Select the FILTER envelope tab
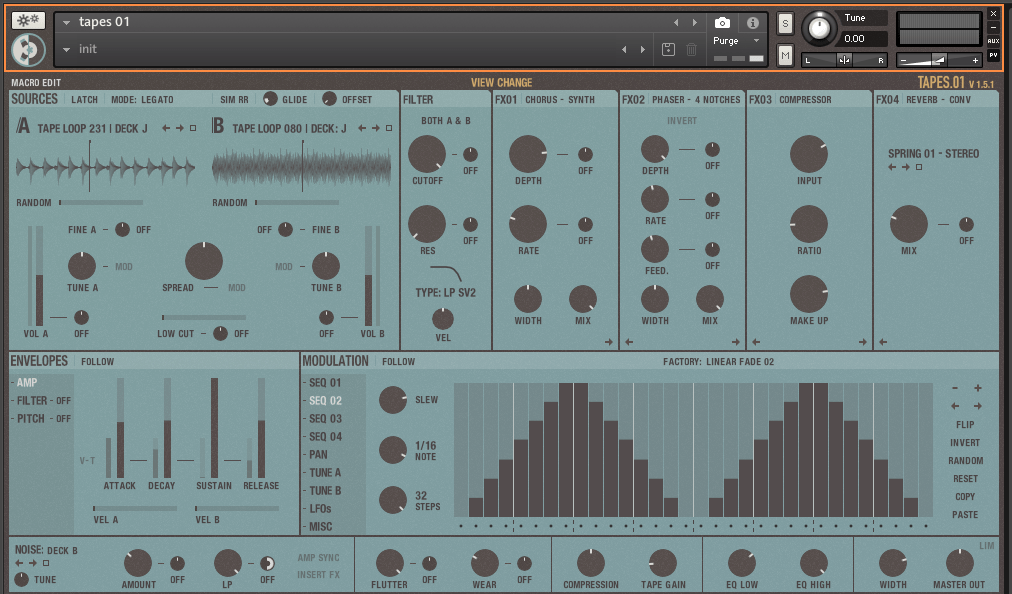1012x594 pixels. point(31,401)
